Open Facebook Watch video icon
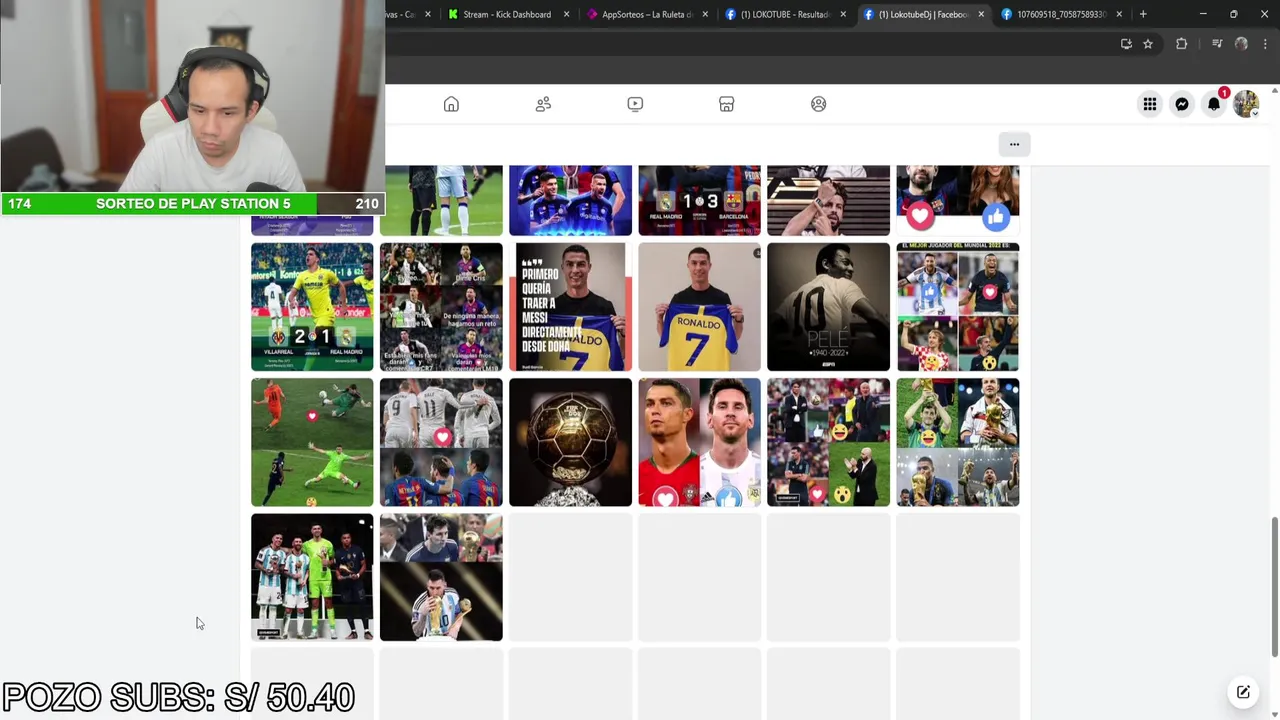Viewport: 1280px width, 720px height. [635, 104]
